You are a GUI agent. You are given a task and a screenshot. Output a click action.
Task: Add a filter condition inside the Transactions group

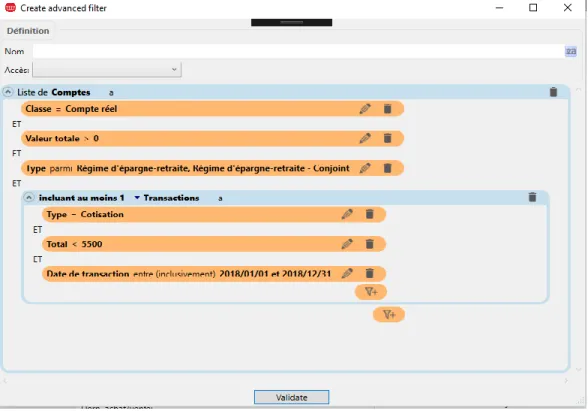coord(371,292)
